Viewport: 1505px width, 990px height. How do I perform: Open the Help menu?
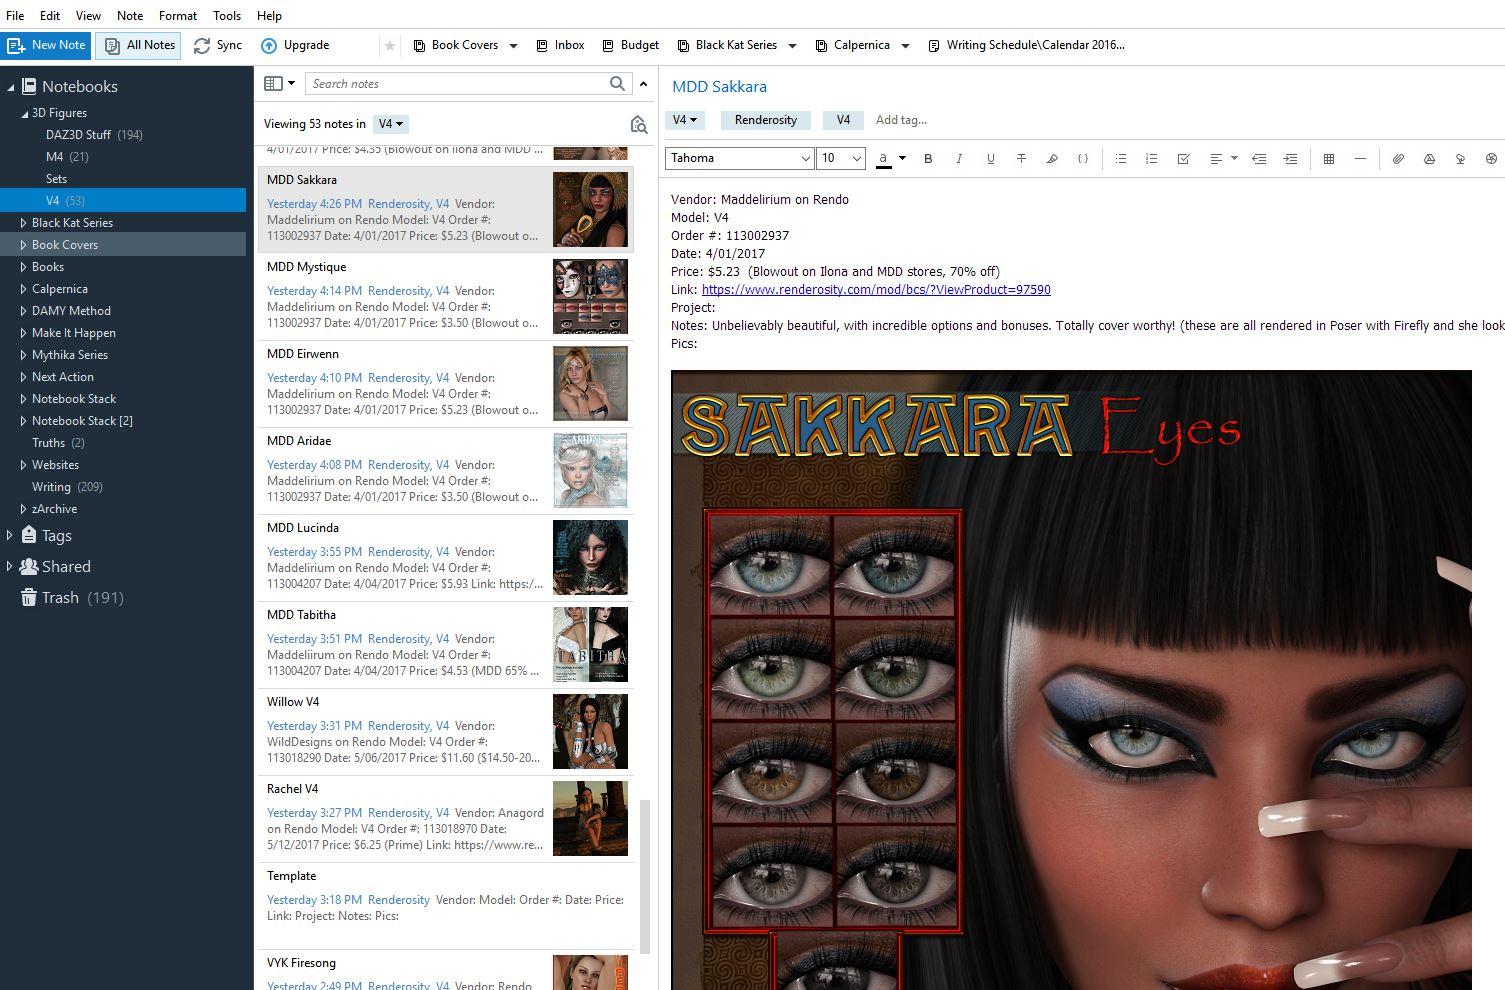tap(269, 15)
